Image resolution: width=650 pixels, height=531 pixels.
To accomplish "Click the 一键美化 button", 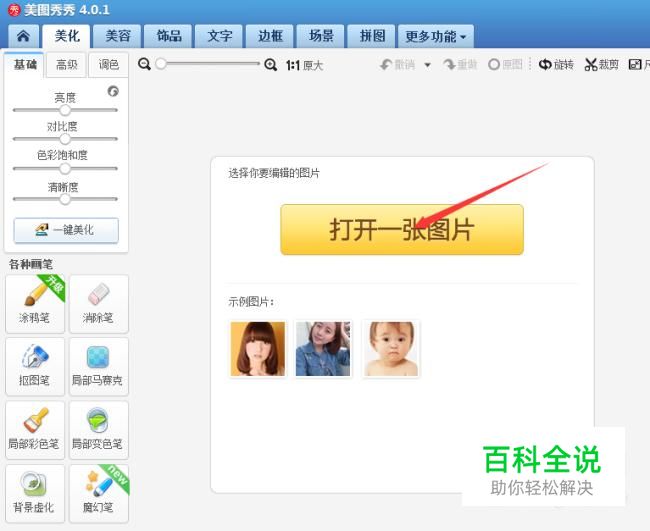I will (66, 230).
